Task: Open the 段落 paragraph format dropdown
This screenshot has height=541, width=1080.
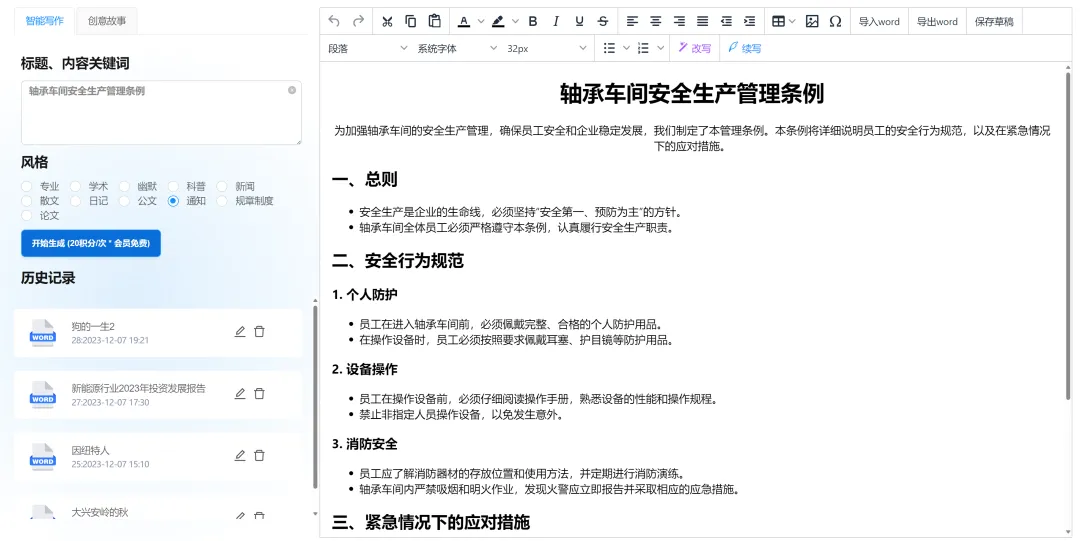Action: tap(368, 48)
